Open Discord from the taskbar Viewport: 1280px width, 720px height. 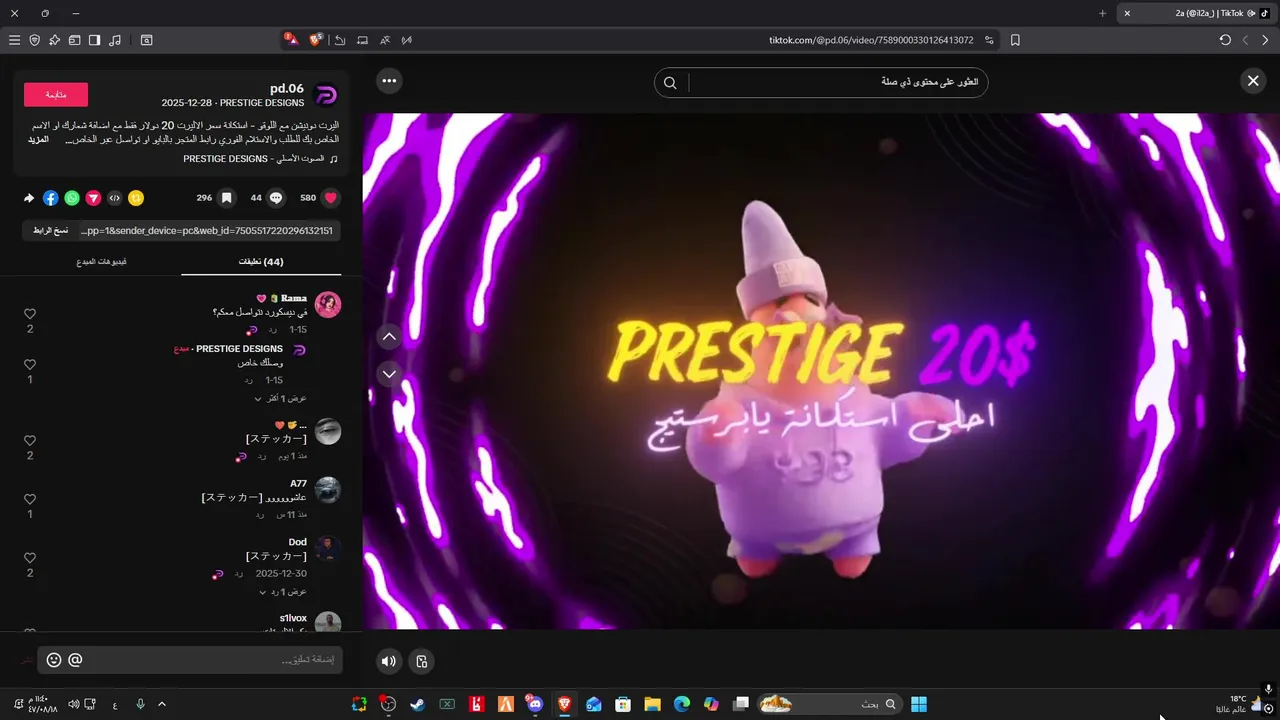(534, 704)
